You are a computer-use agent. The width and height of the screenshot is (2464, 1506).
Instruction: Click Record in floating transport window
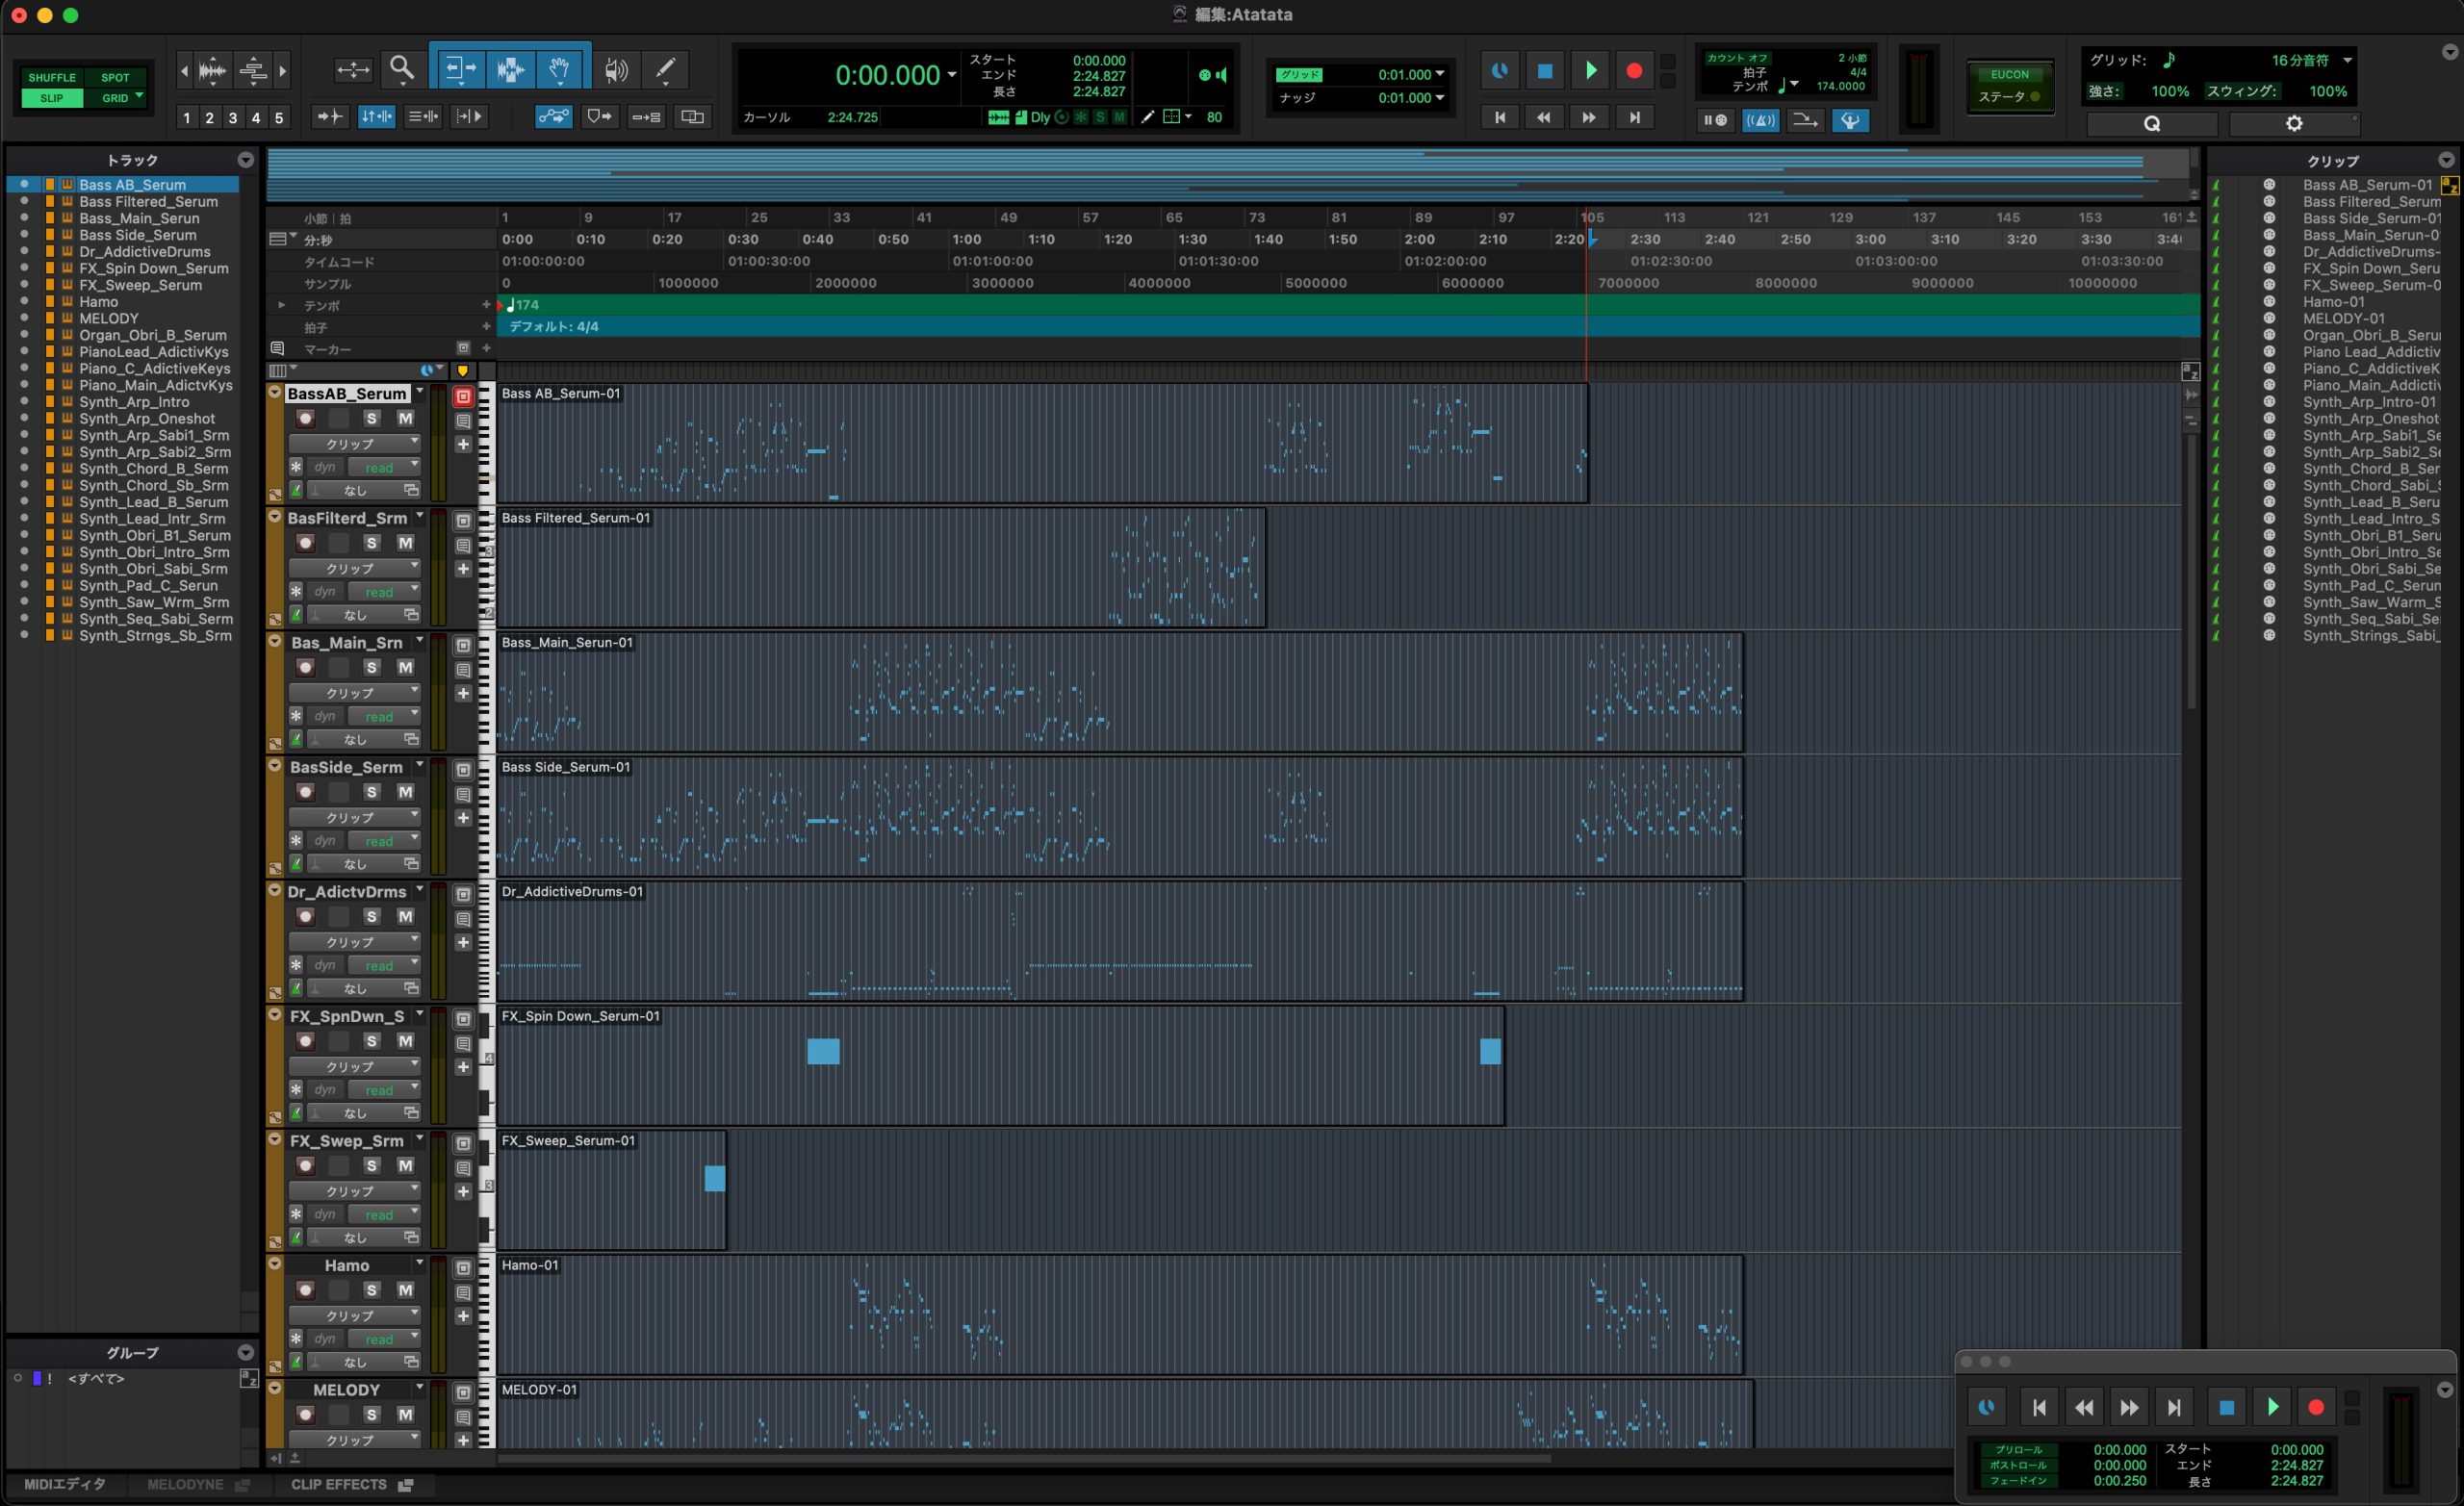pos(2315,1407)
